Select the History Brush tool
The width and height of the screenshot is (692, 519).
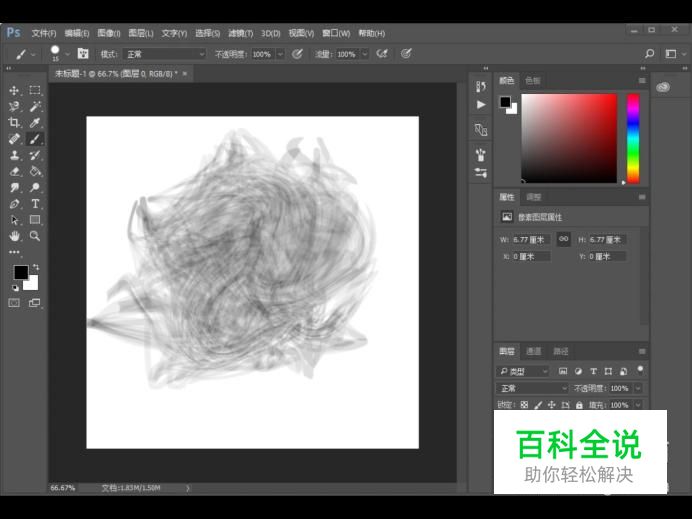coord(35,155)
